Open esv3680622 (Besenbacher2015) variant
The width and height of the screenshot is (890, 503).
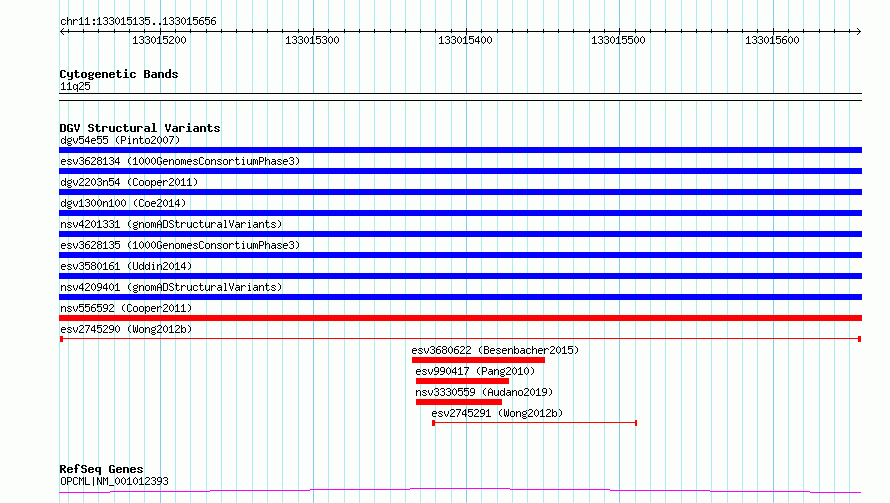point(495,350)
